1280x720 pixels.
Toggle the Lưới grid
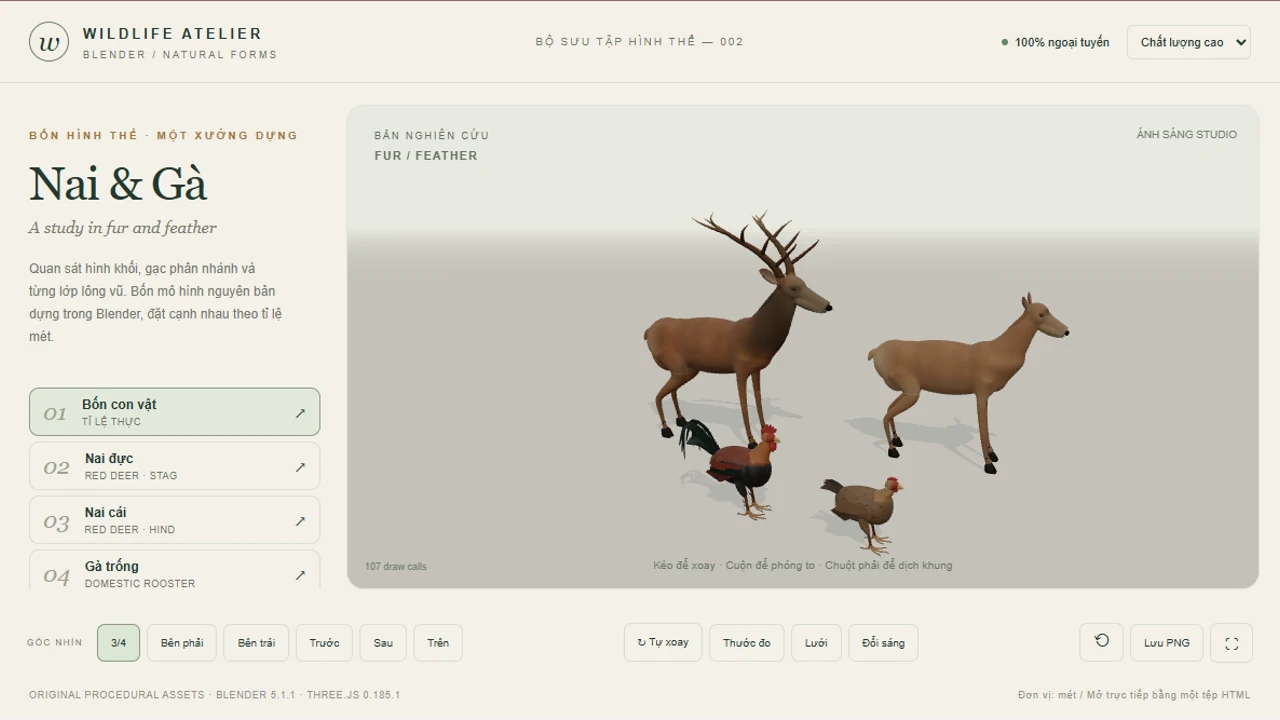point(816,643)
